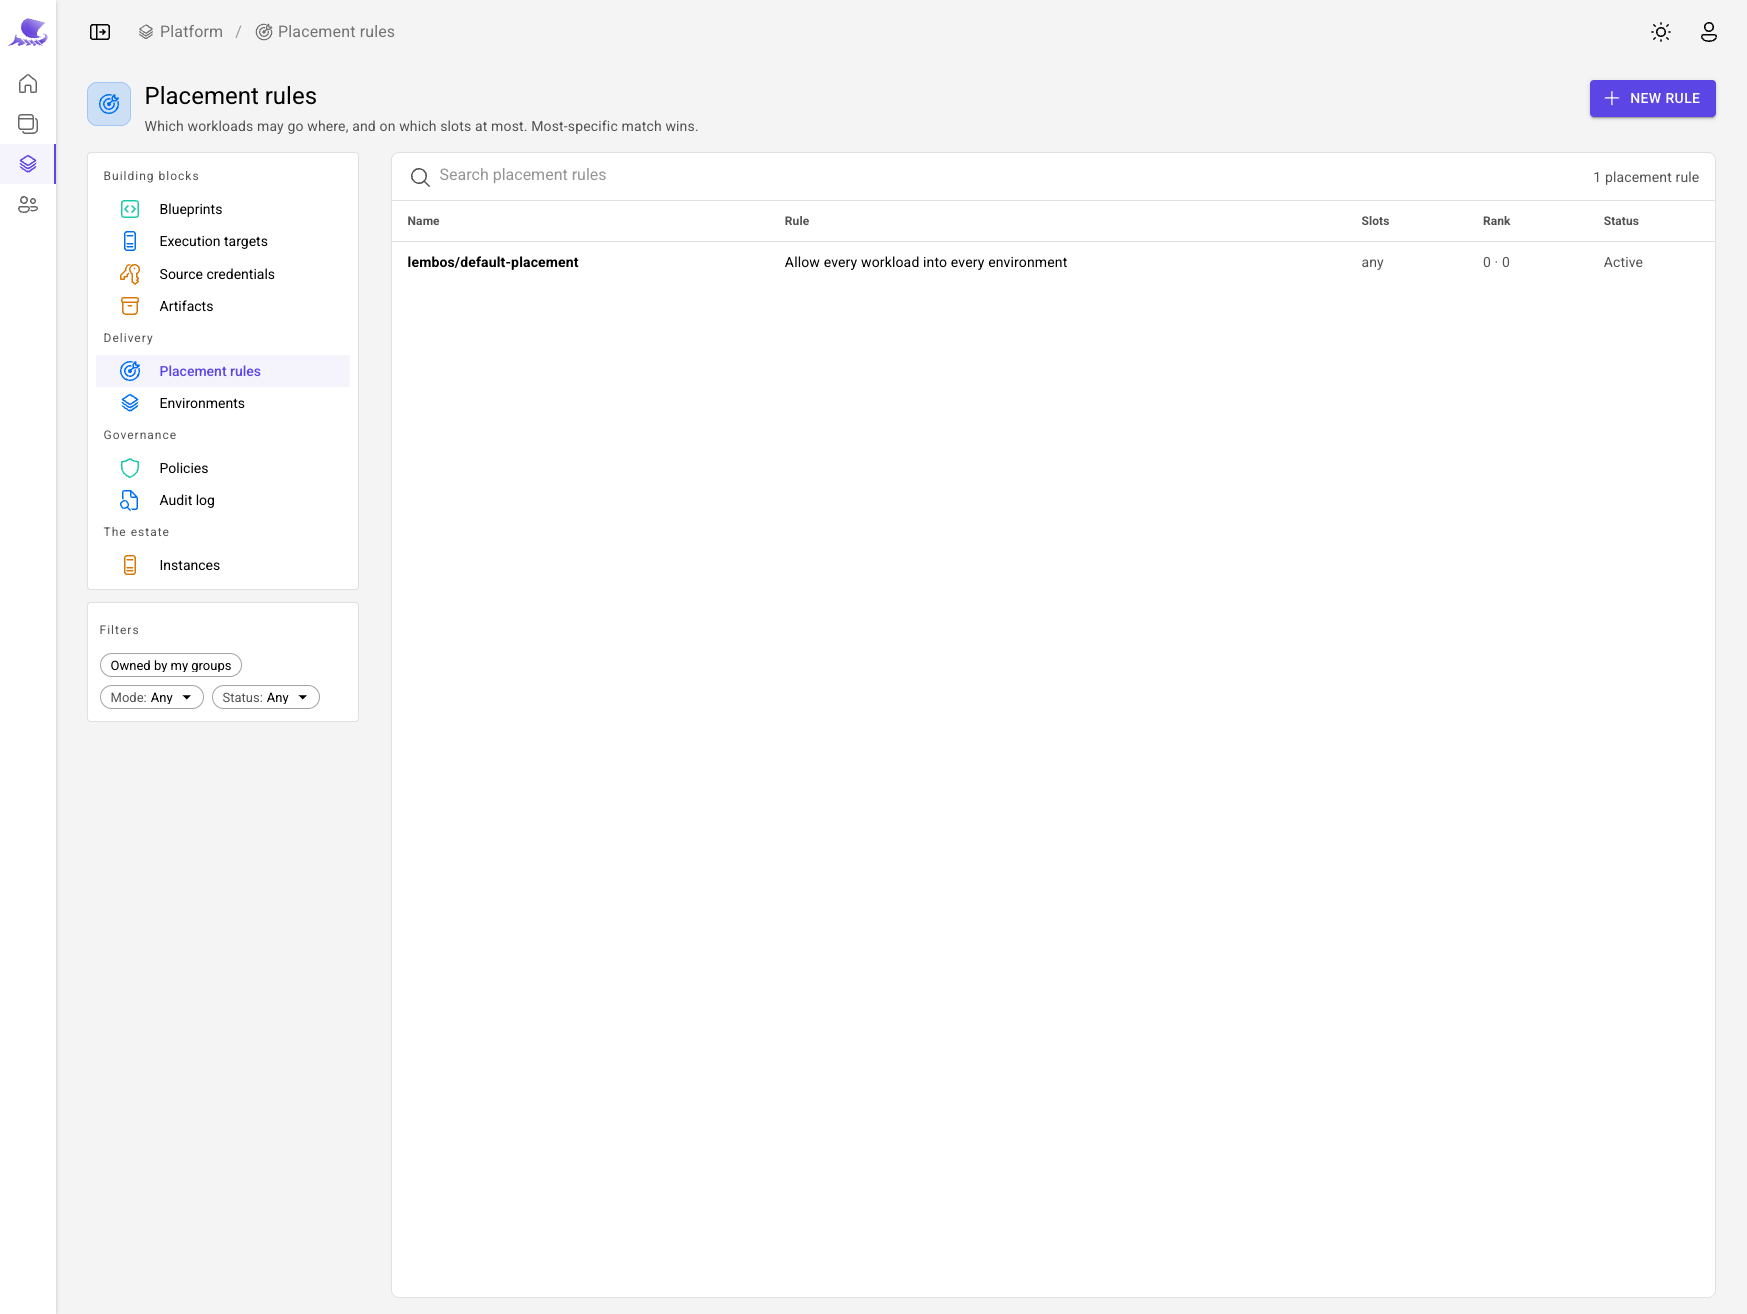Open the lembos/default-placement rule

click(493, 262)
